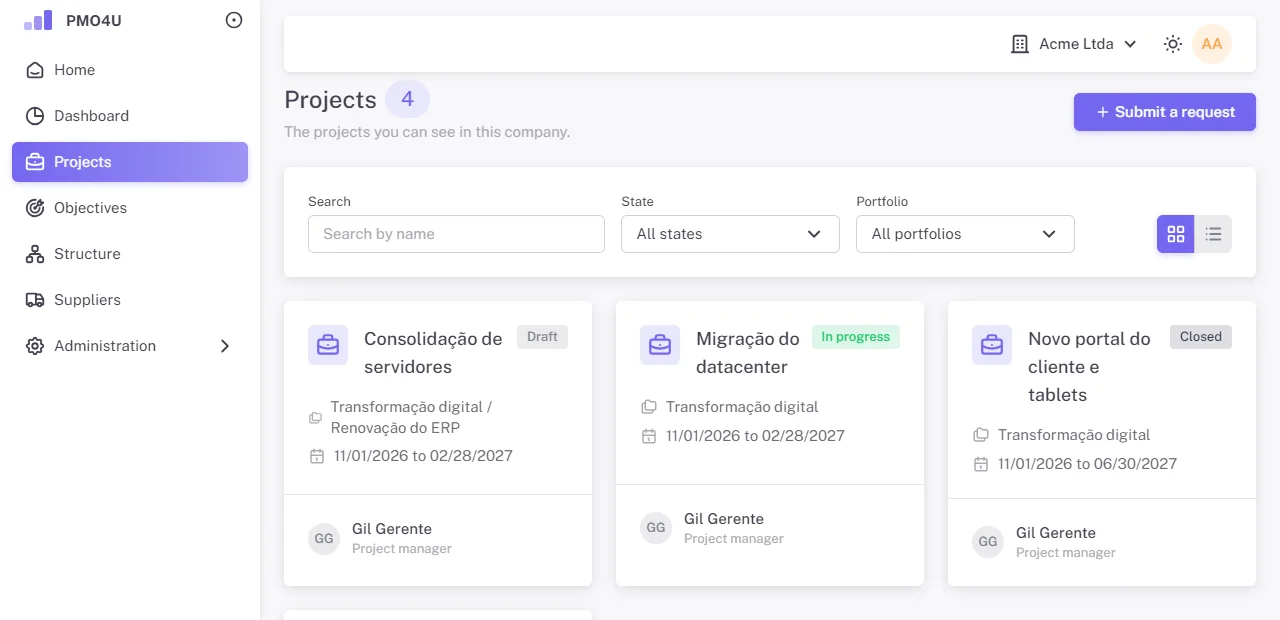1280x620 pixels.
Task: Open Novo portal do cliente e tablets title
Action: point(1089,367)
